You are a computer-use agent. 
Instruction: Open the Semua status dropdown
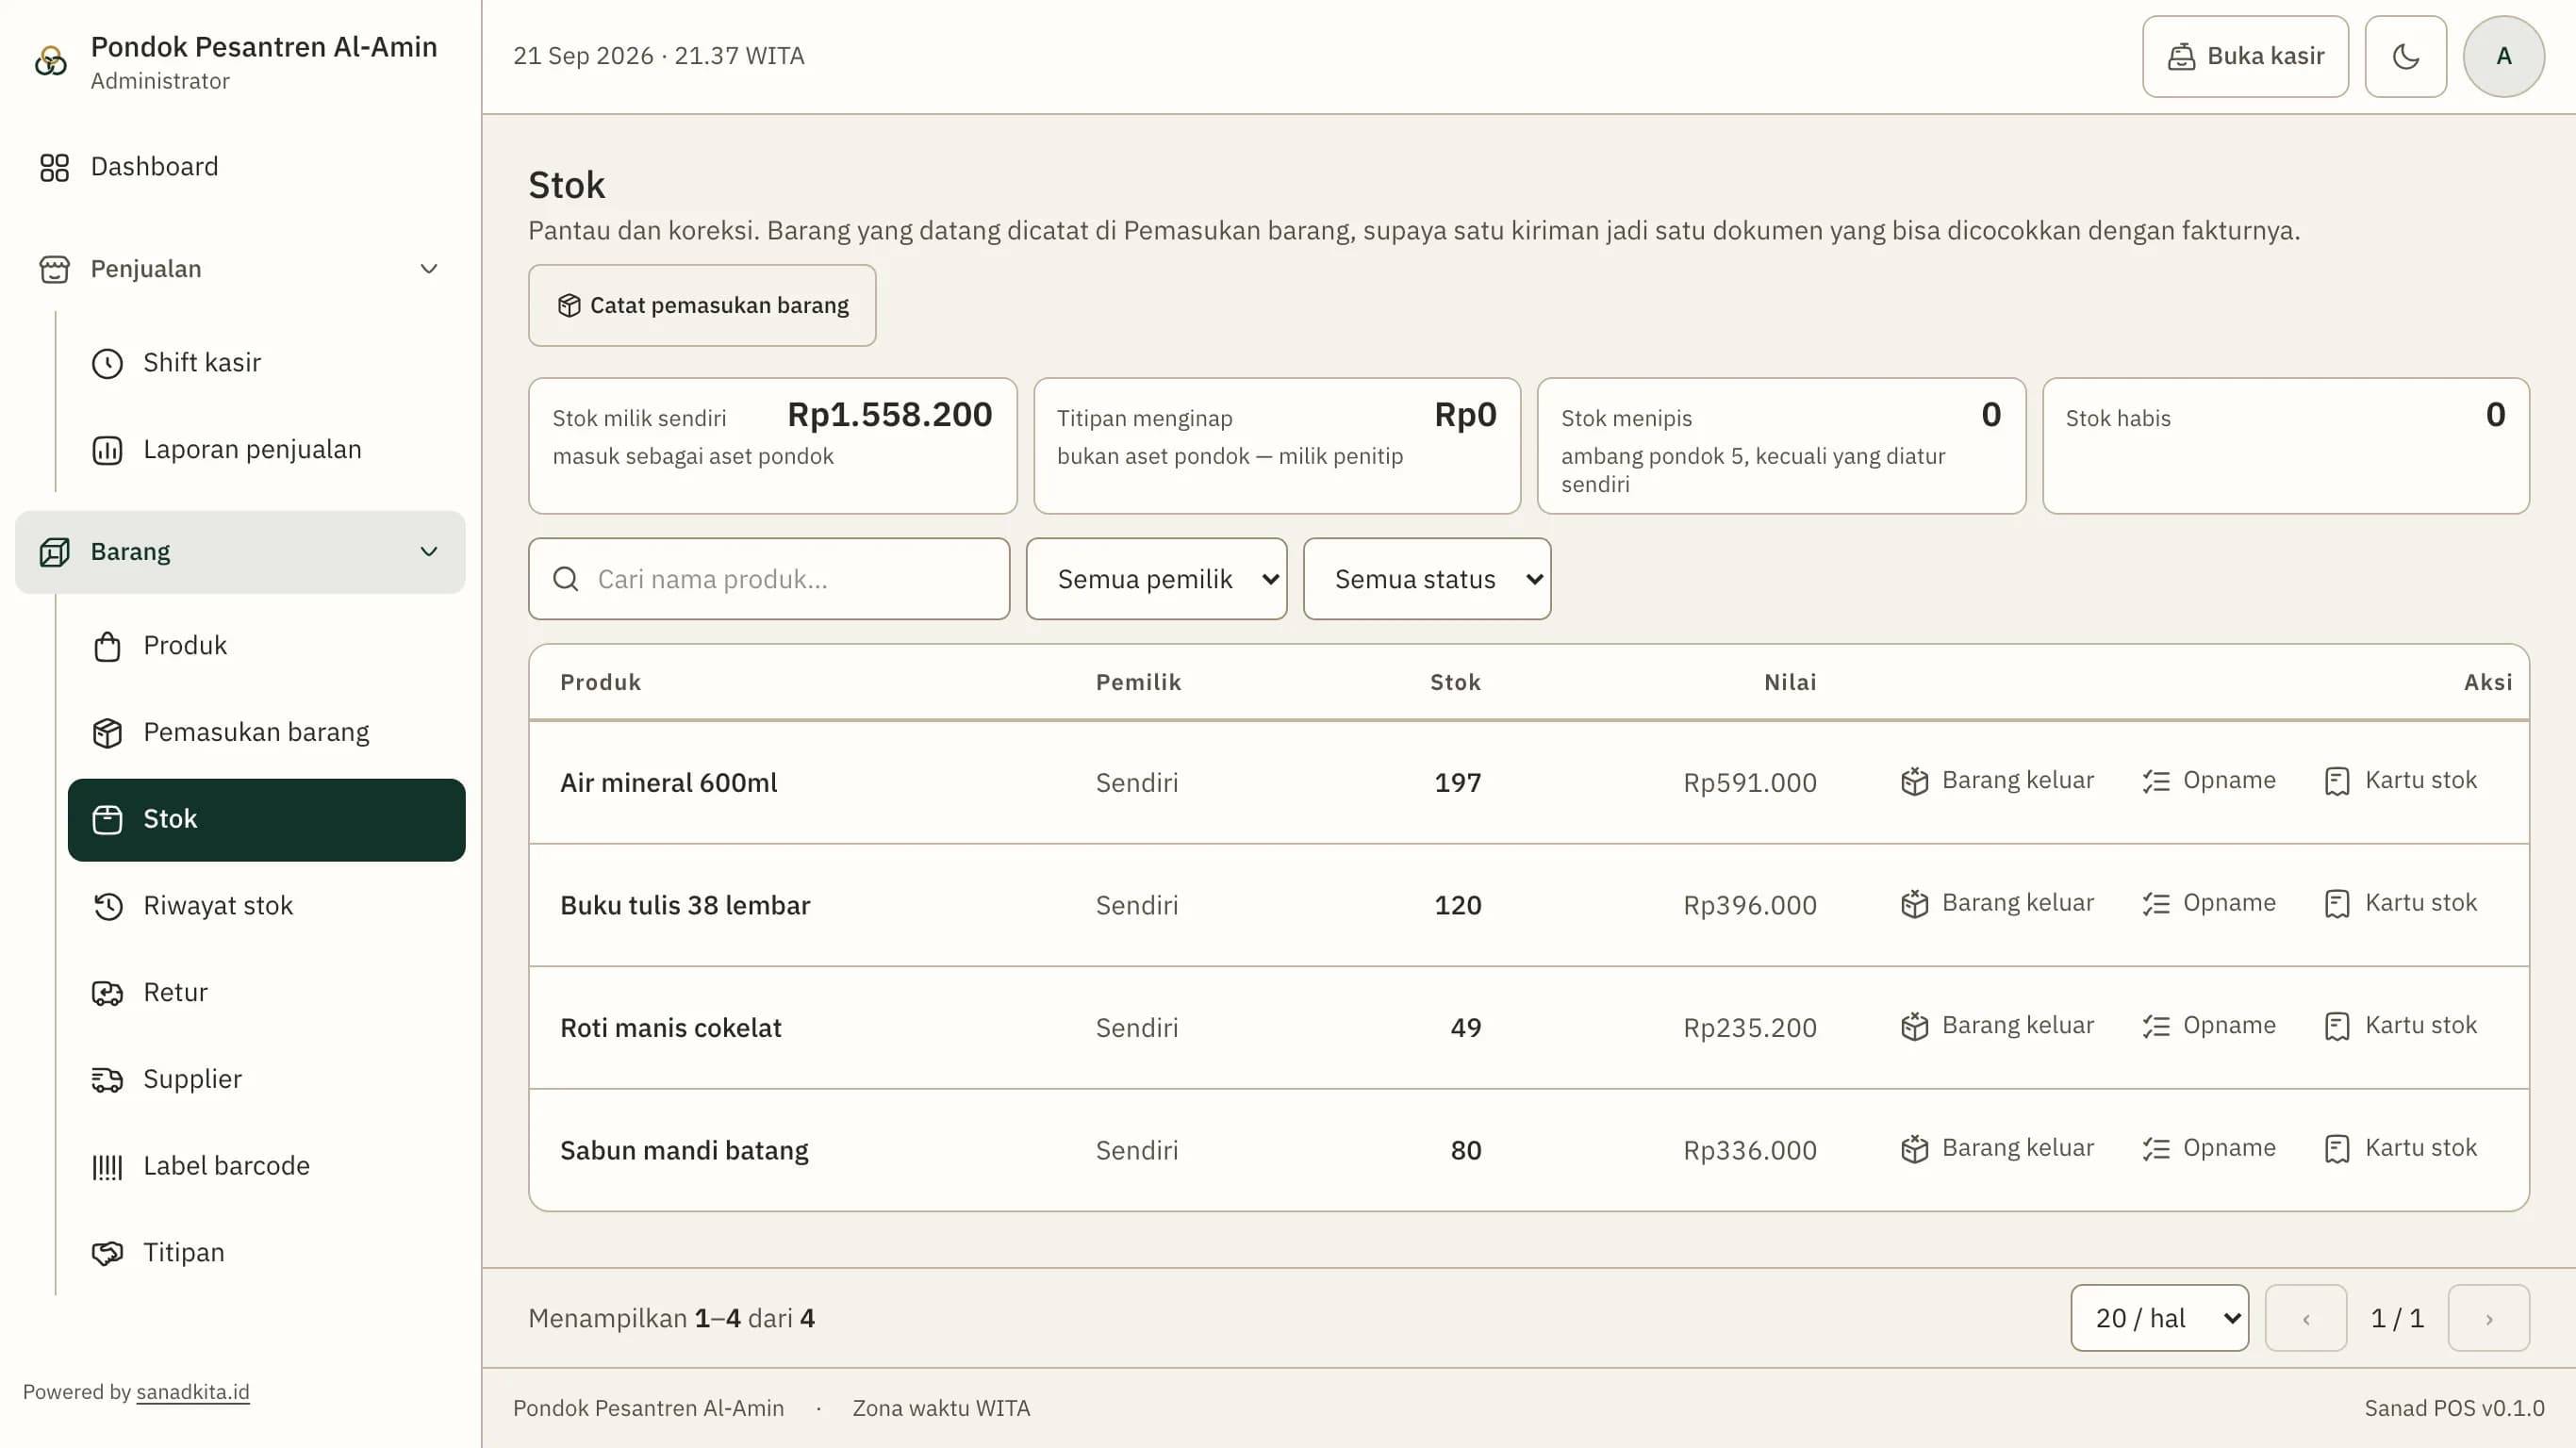(1427, 579)
